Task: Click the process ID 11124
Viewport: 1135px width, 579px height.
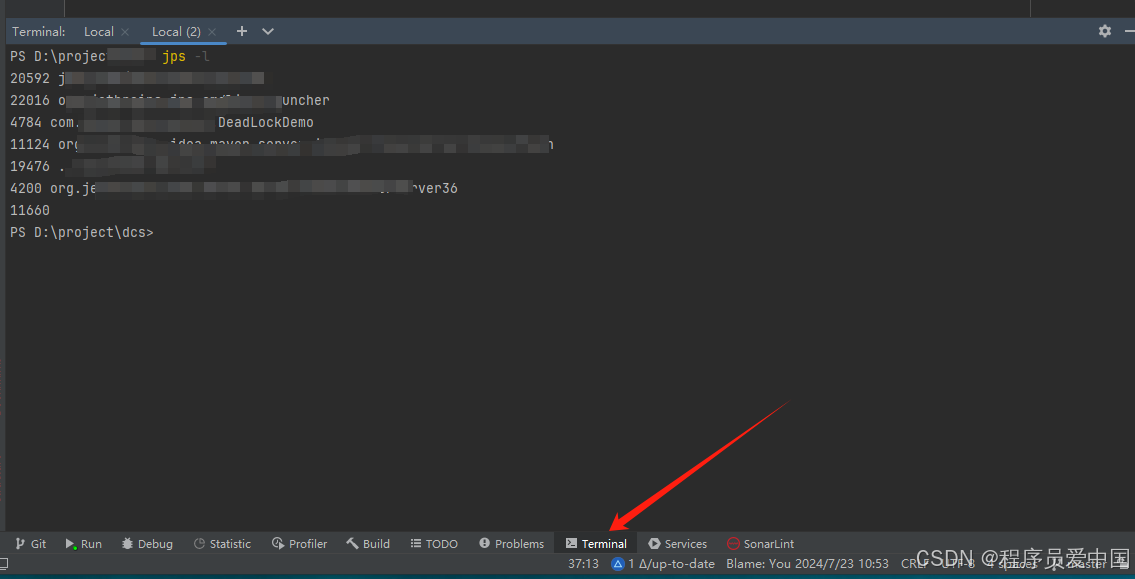Action: [30, 144]
